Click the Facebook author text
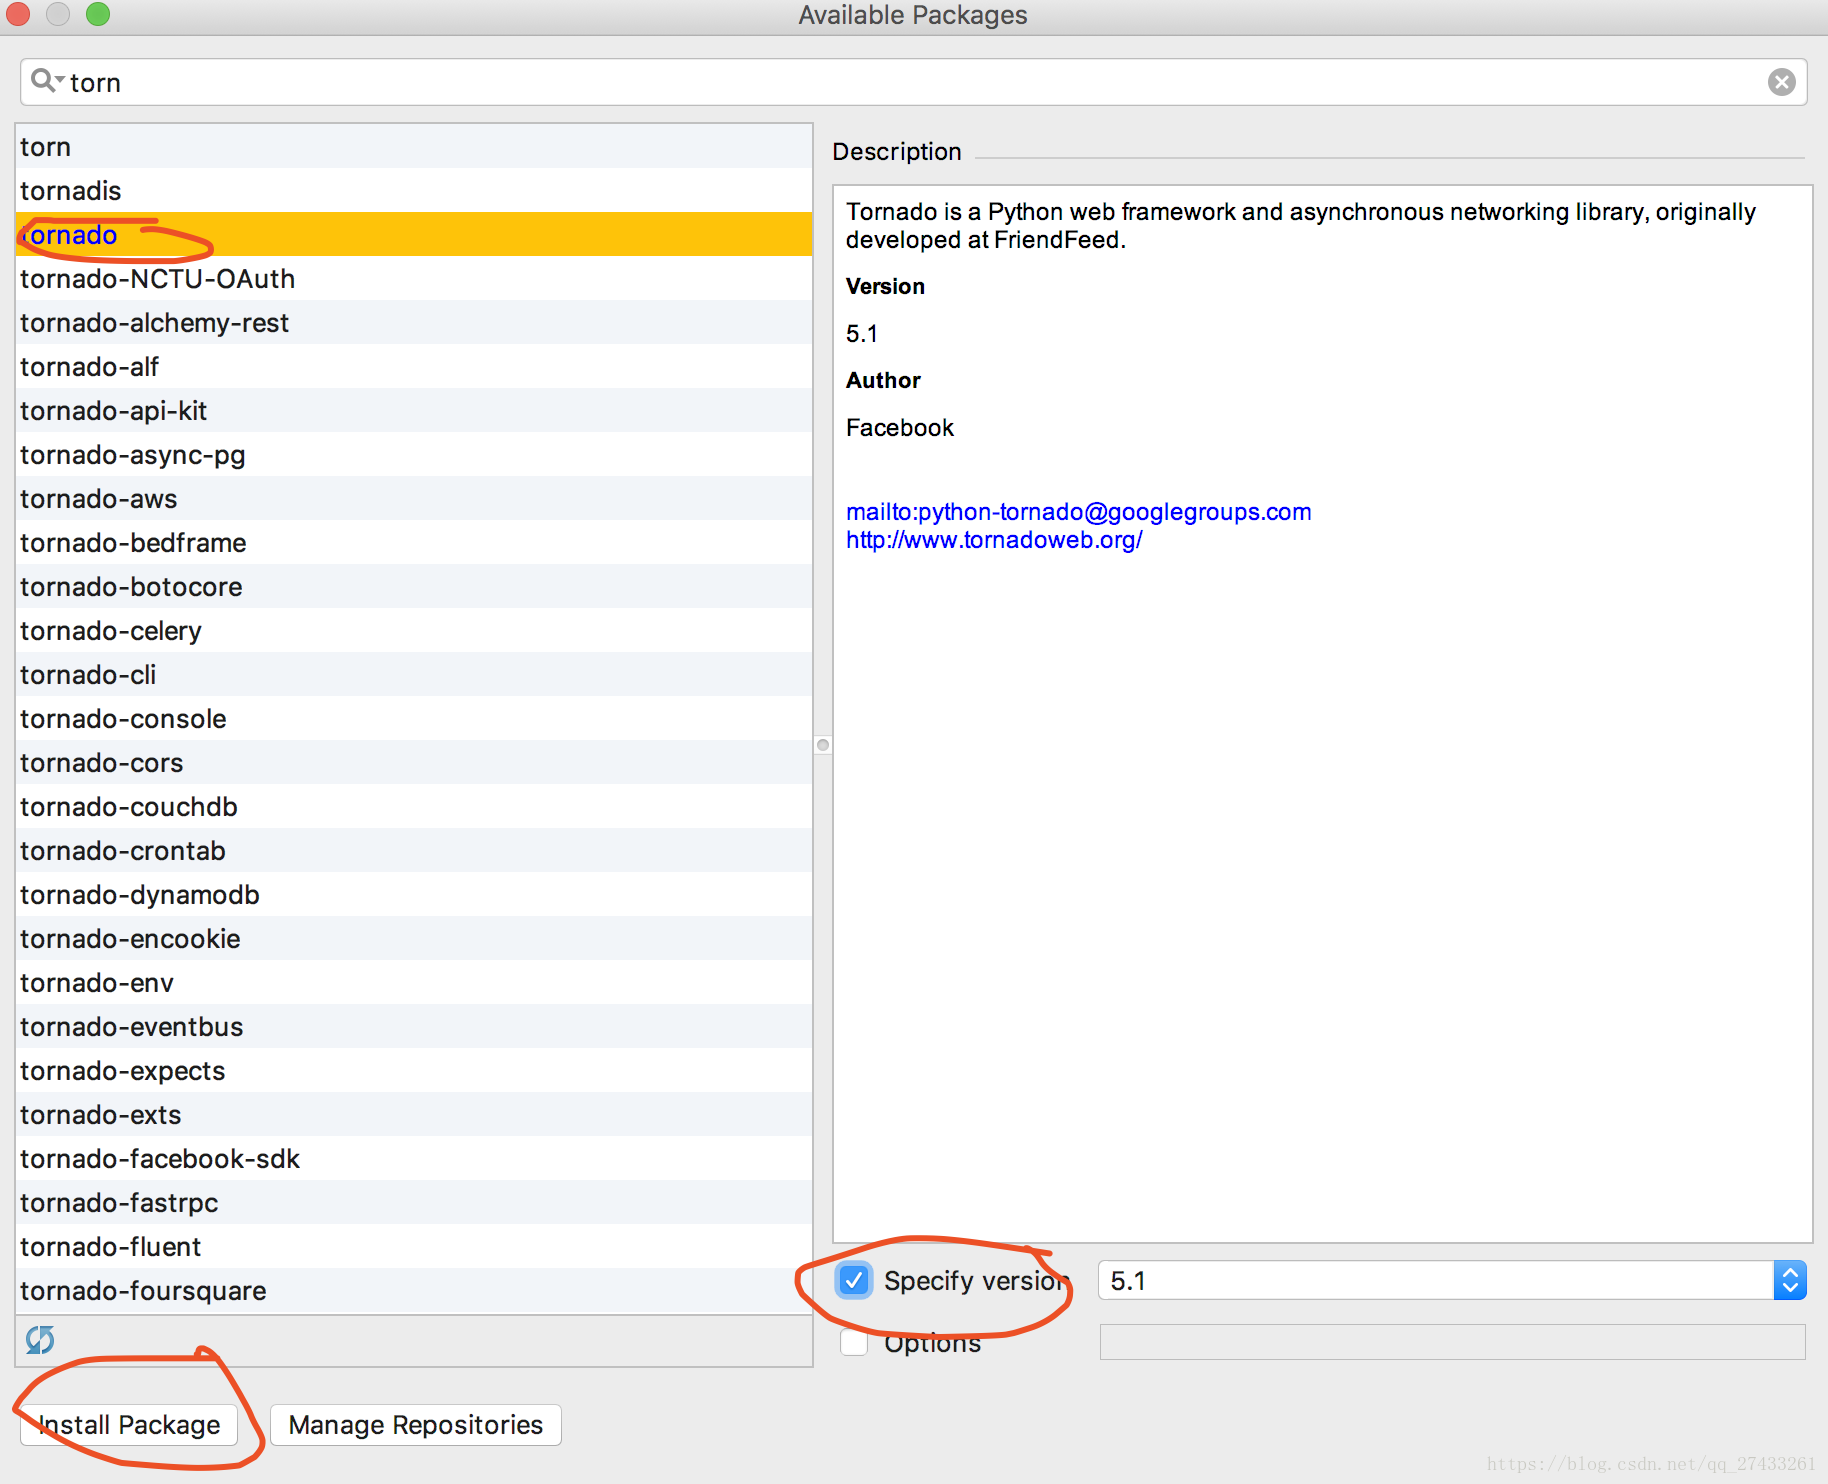This screenshot has width=1828, height=1484. [x=900, y=428]
